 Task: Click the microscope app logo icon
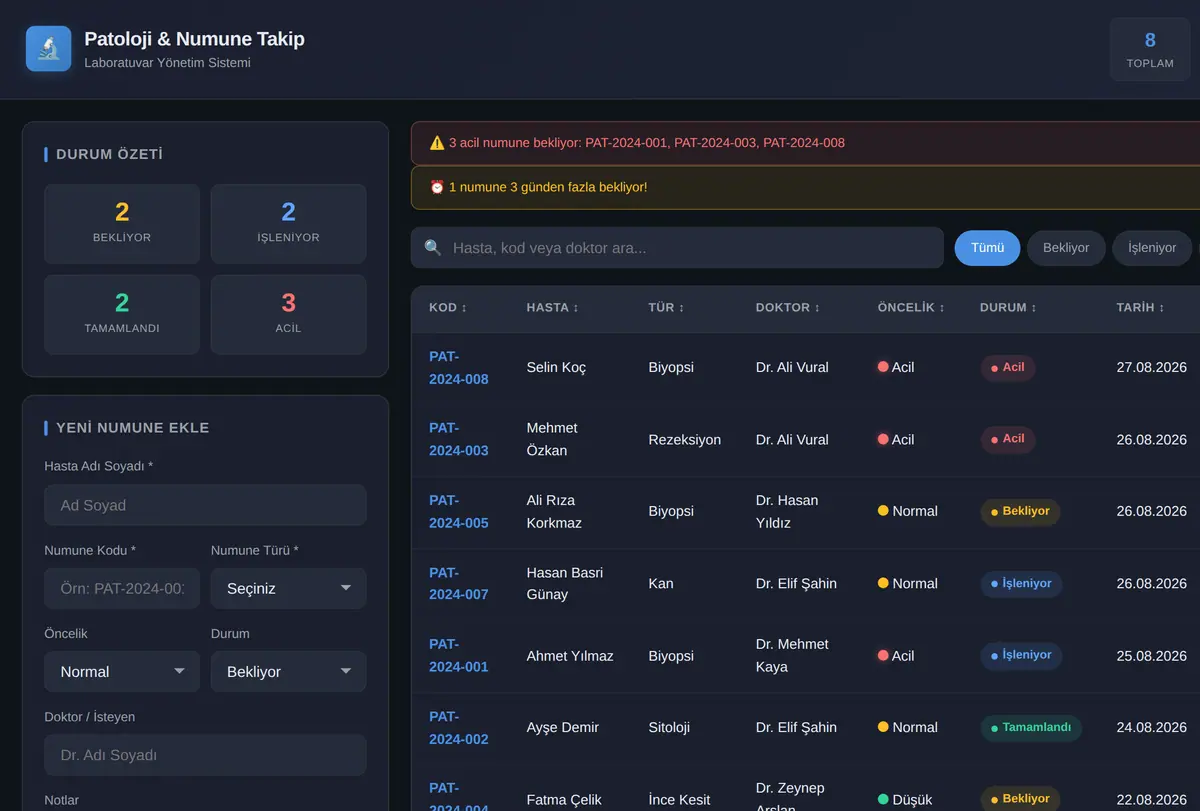pos(48,49)
